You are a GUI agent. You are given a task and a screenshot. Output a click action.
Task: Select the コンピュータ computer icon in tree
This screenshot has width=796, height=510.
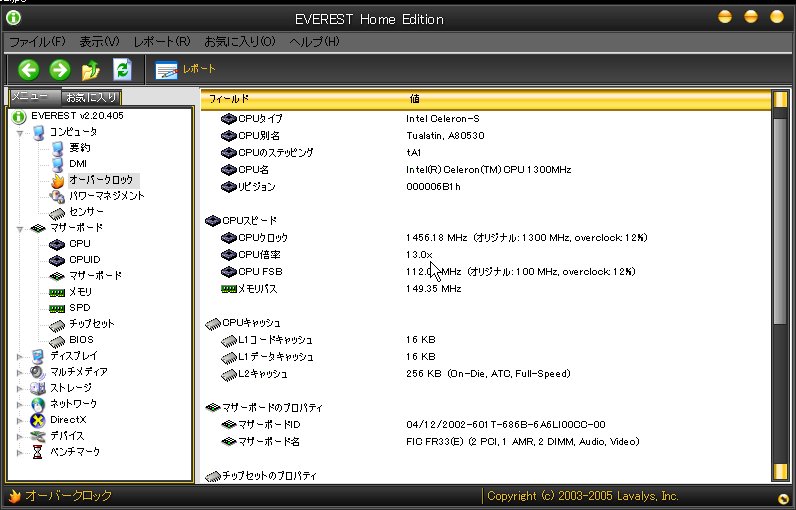(x=38, y=132)
